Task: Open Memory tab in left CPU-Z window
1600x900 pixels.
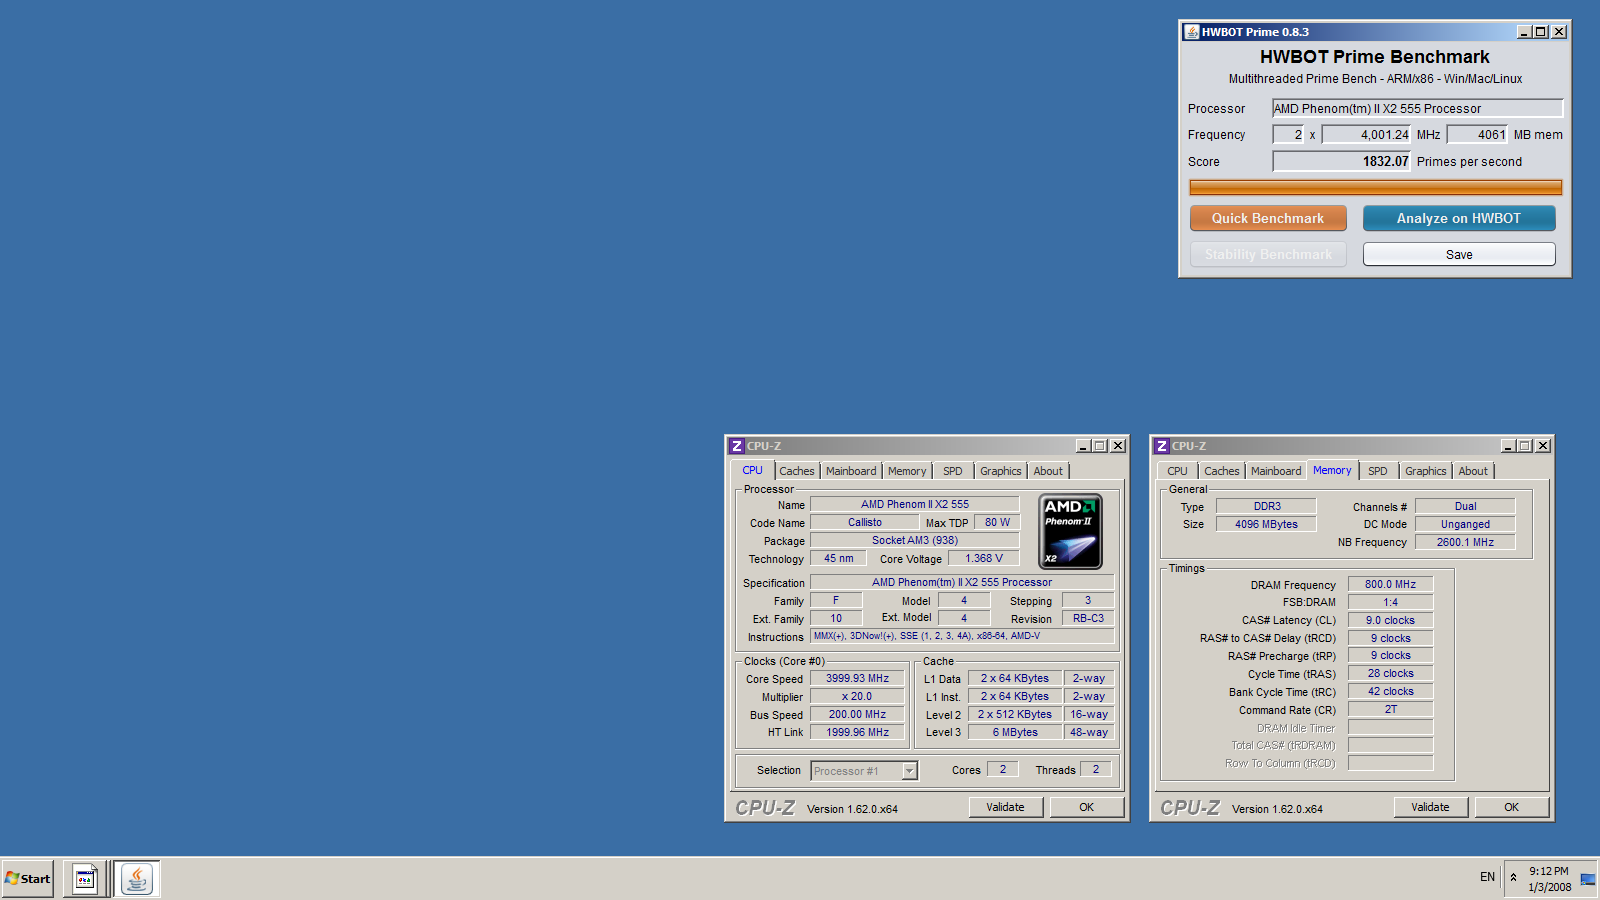Action: point(907,471)
